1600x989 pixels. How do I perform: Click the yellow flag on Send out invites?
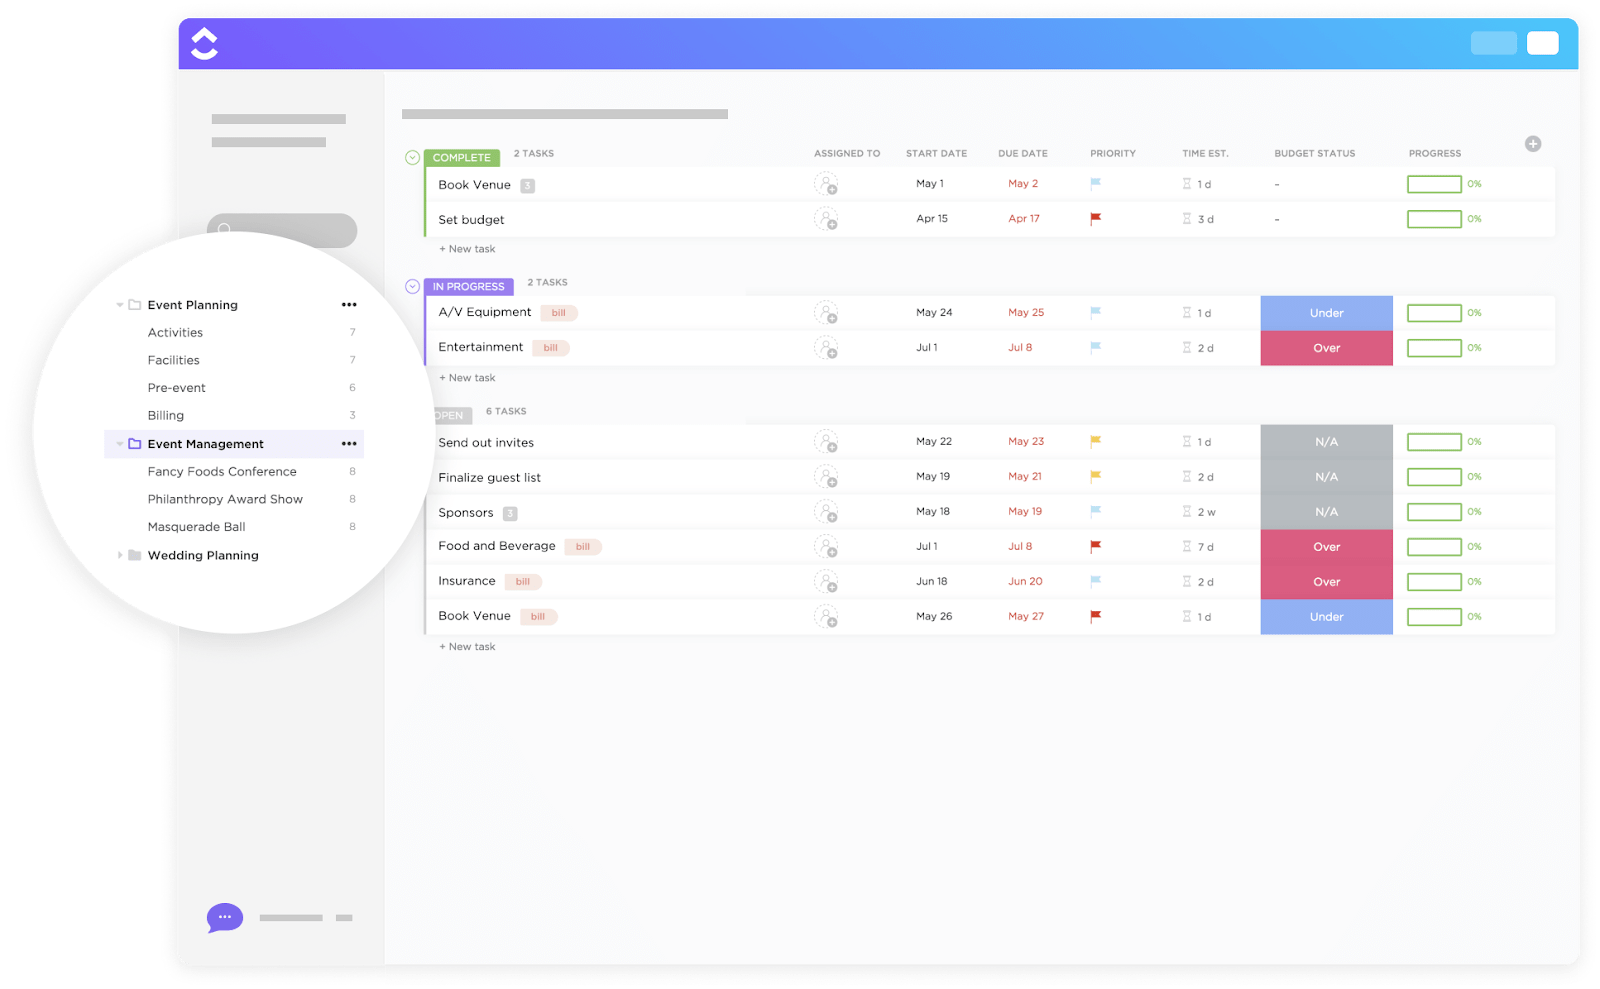(x=1095, y=441)
